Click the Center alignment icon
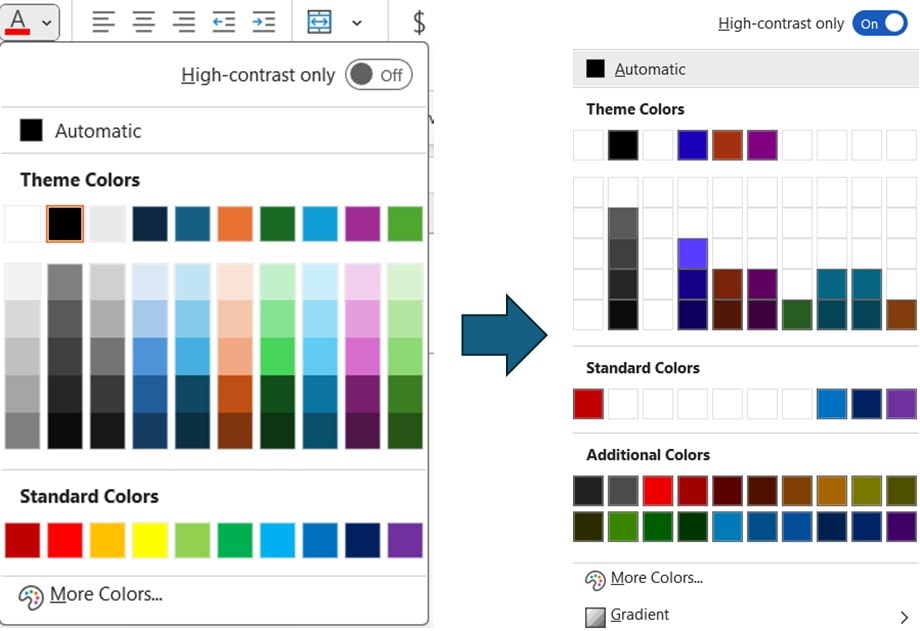 (x=143, y=22)
